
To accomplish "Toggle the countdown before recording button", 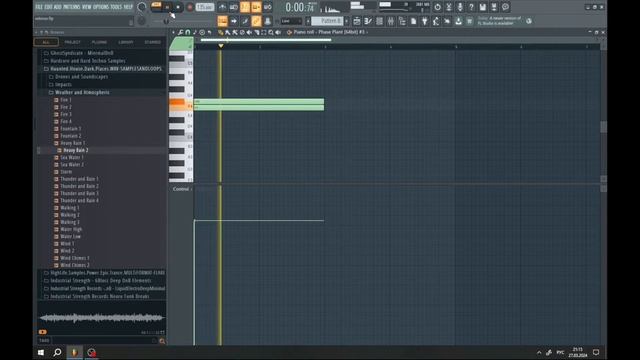I will click(x=245, y=7).
